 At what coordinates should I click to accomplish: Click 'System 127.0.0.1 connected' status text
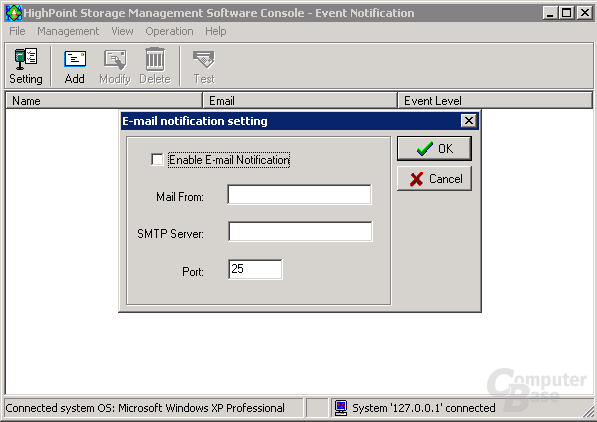pos(423,408)
